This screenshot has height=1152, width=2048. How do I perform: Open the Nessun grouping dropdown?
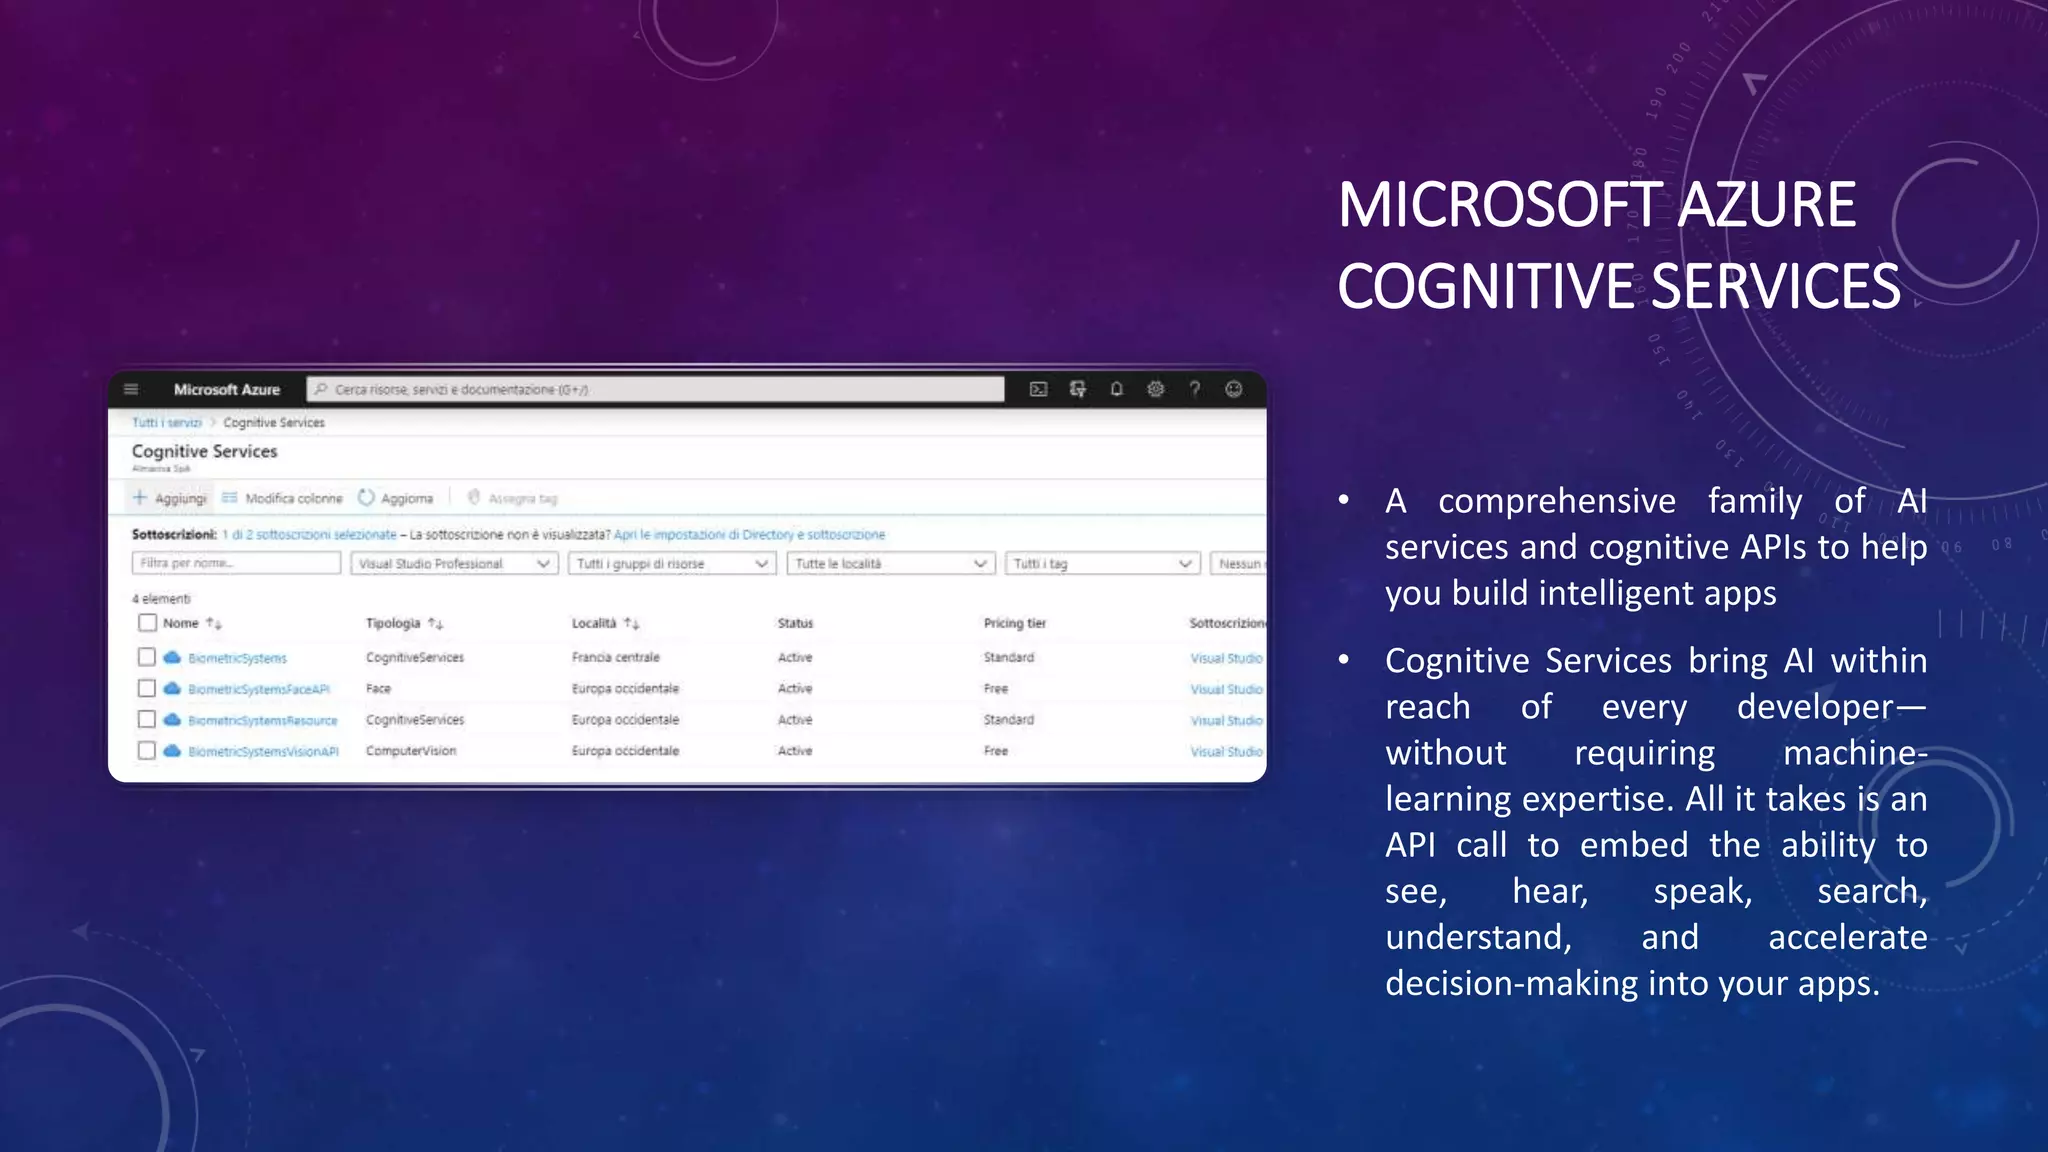point(1239,564)
